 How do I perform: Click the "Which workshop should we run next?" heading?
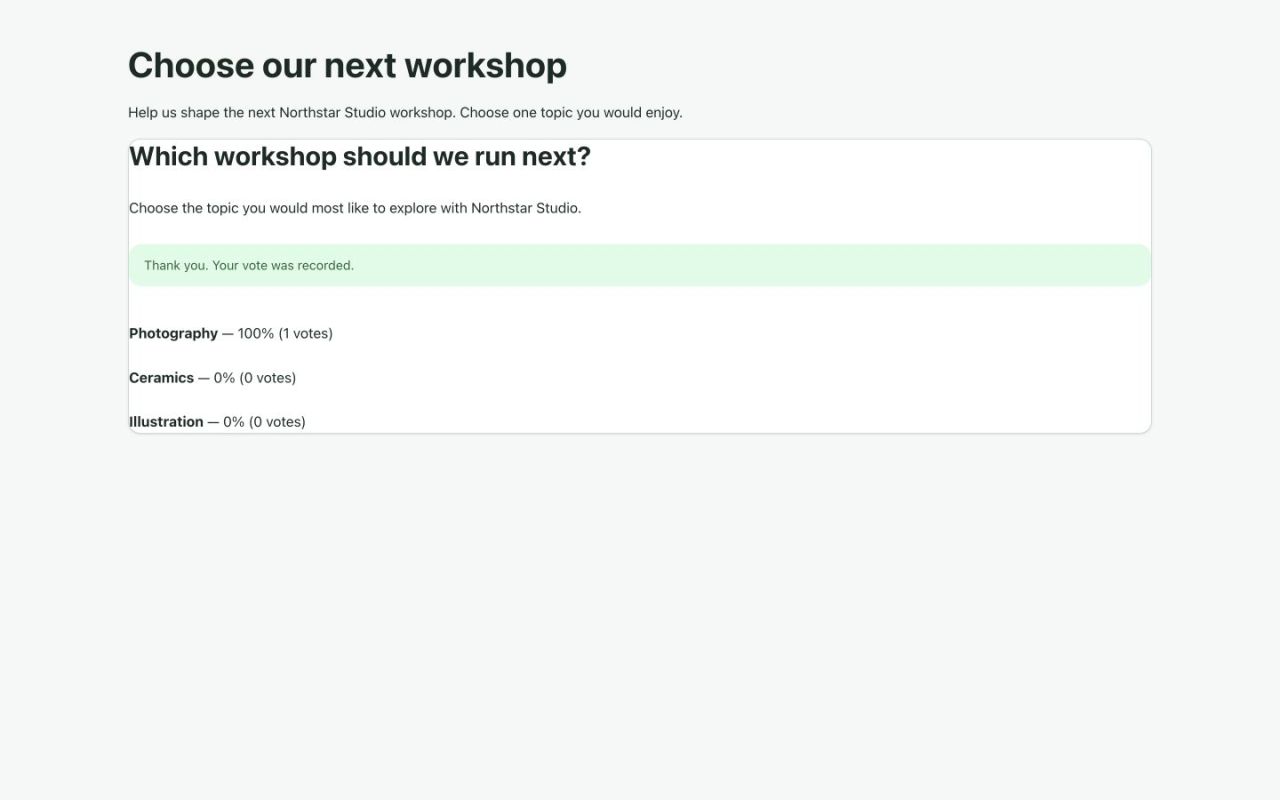tap(360, 157)
